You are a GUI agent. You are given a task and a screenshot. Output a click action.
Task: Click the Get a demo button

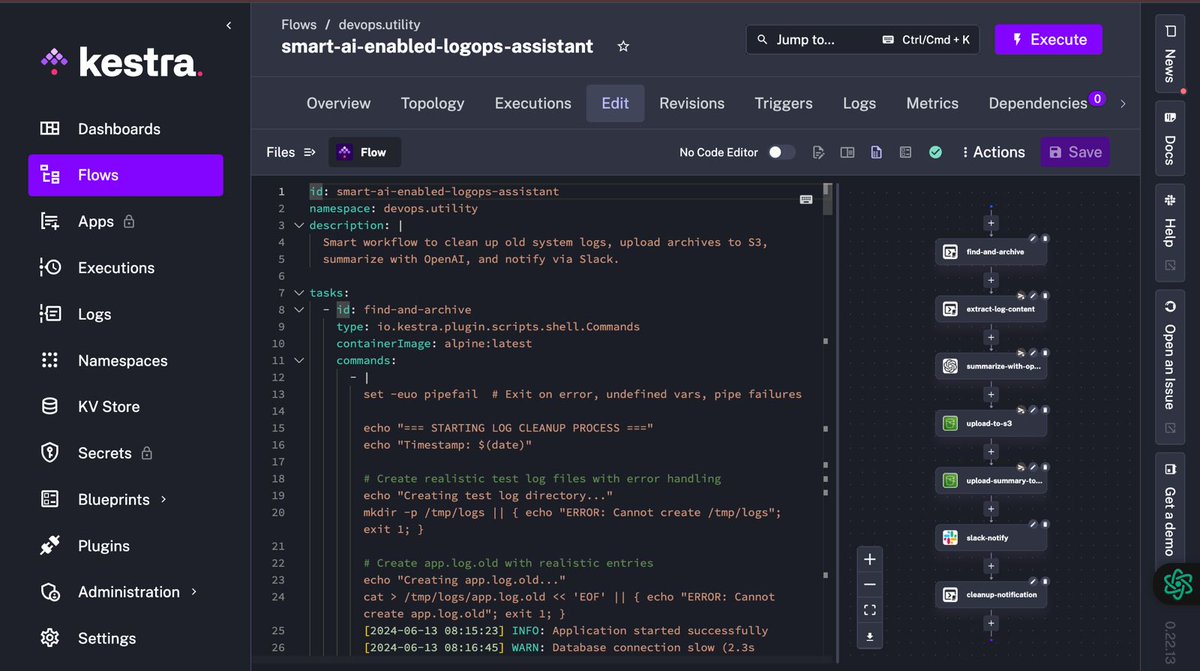point(1169,508)
